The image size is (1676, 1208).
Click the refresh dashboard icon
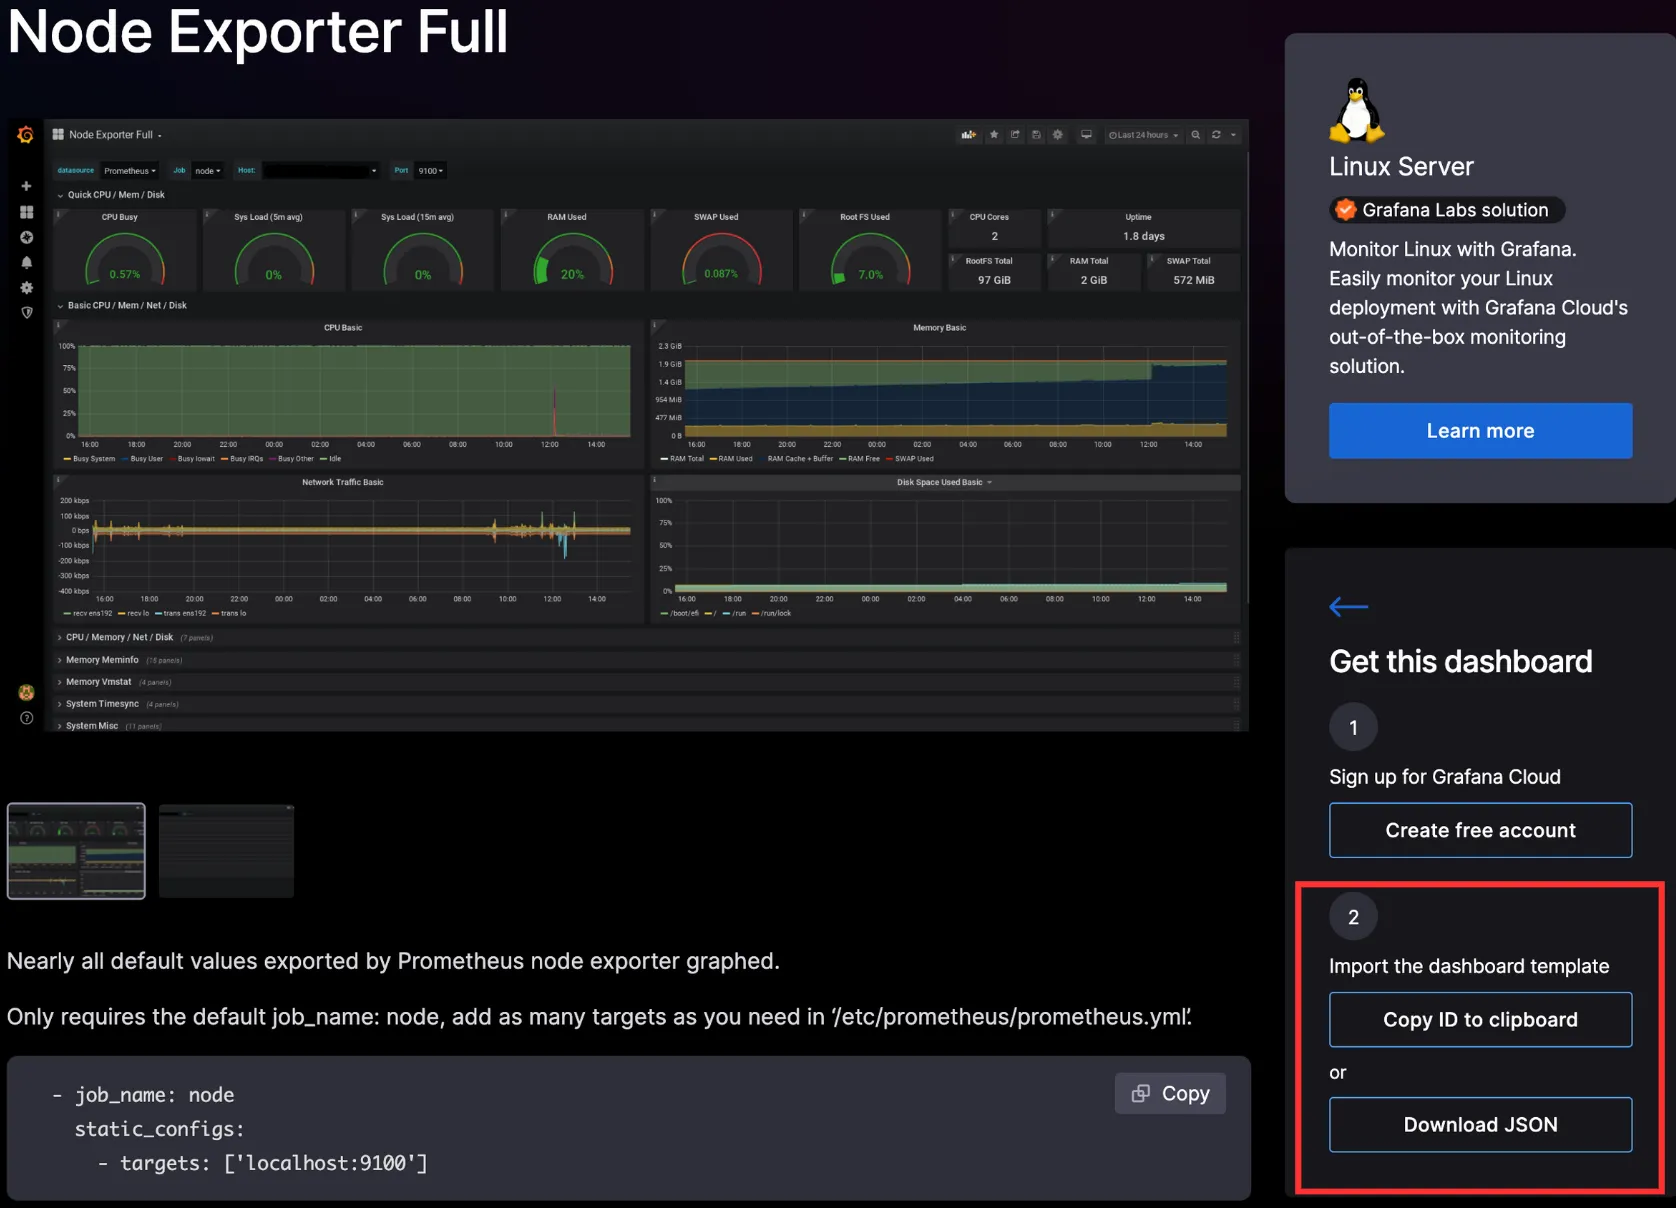pyautogui.click(x=1216, y=135)
